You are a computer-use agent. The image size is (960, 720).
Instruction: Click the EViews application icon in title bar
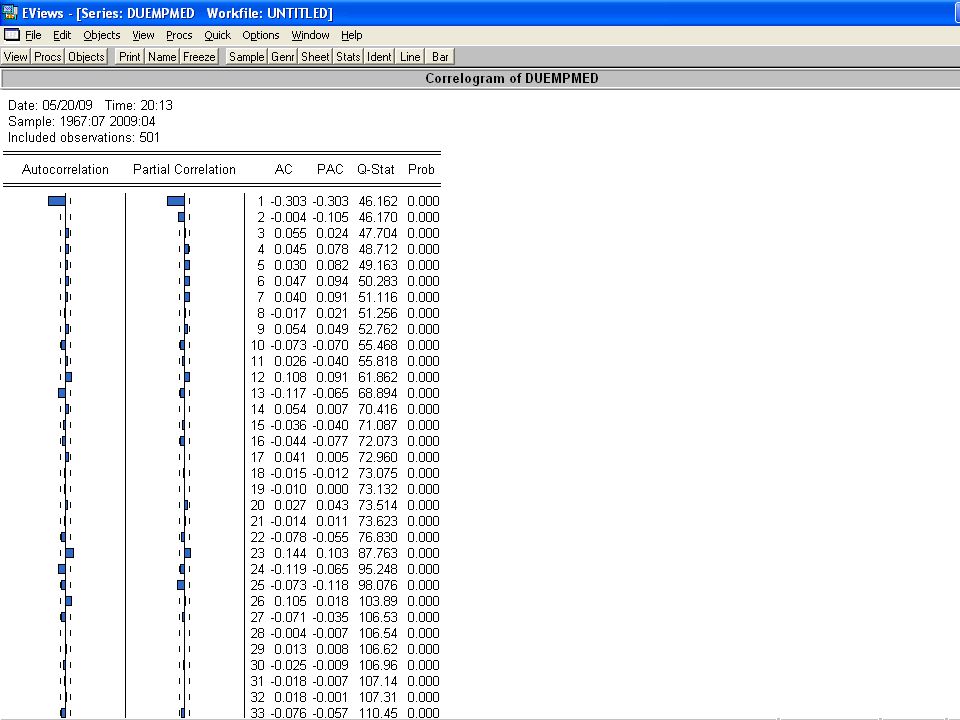[x=9, y=12]
